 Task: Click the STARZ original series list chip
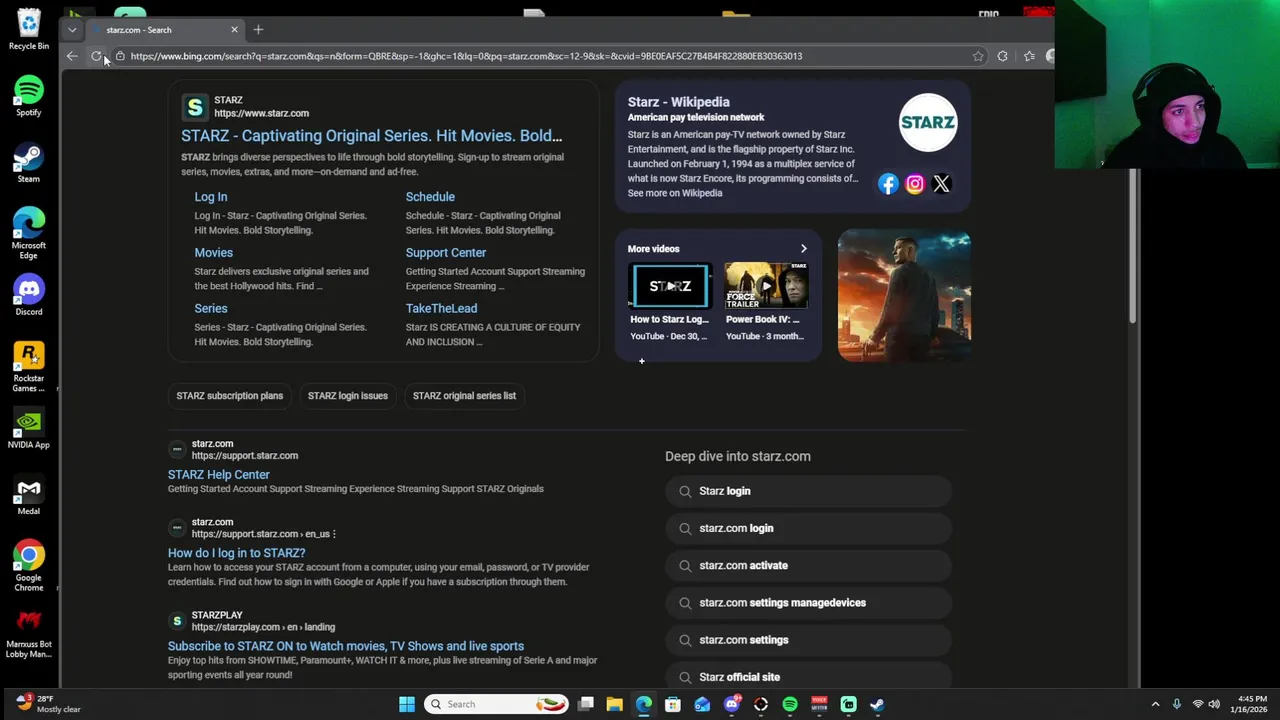pyautogui.click(x=464, y=396)
